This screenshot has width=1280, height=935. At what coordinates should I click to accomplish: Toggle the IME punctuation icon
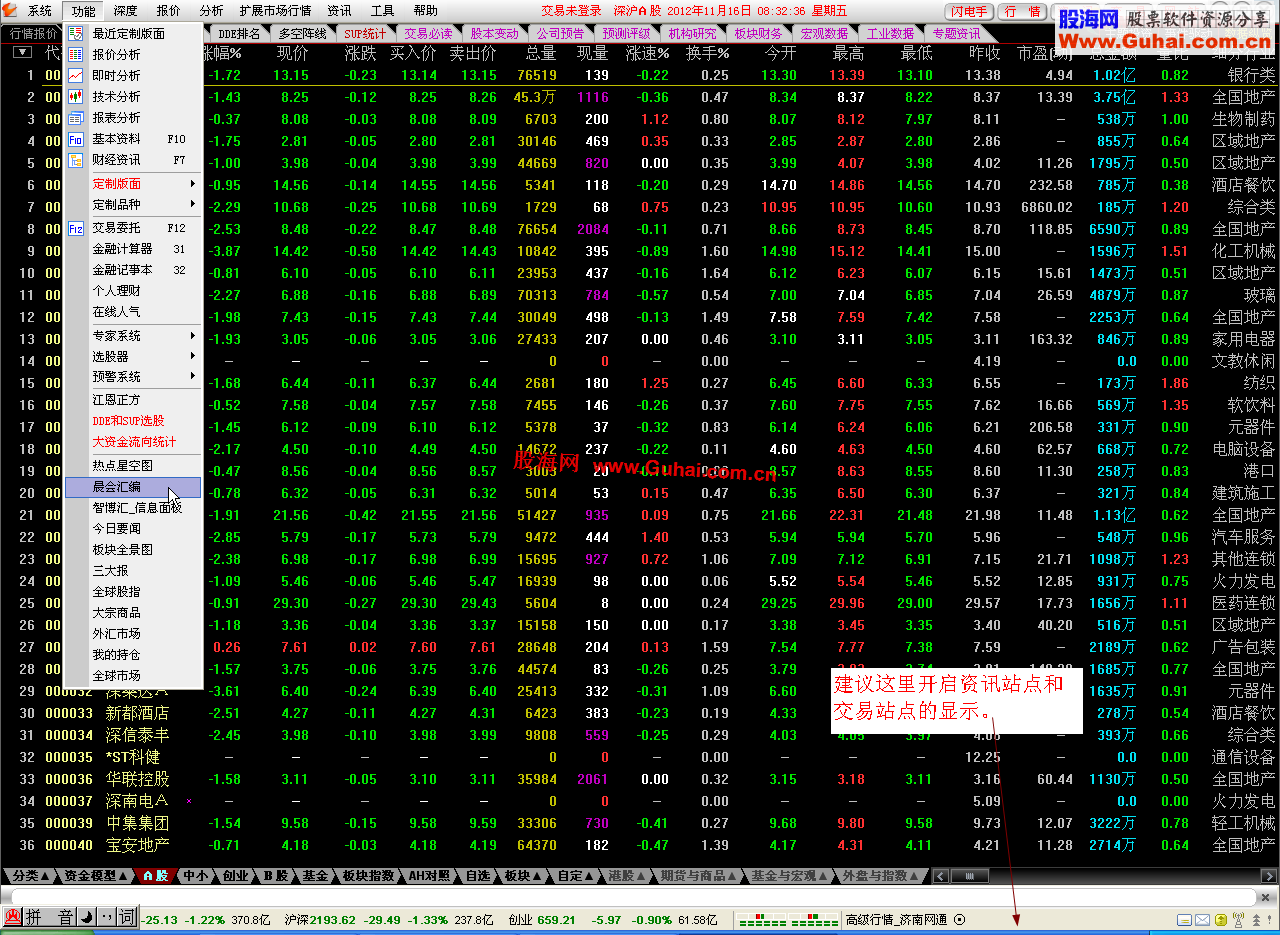coord(107,917)
